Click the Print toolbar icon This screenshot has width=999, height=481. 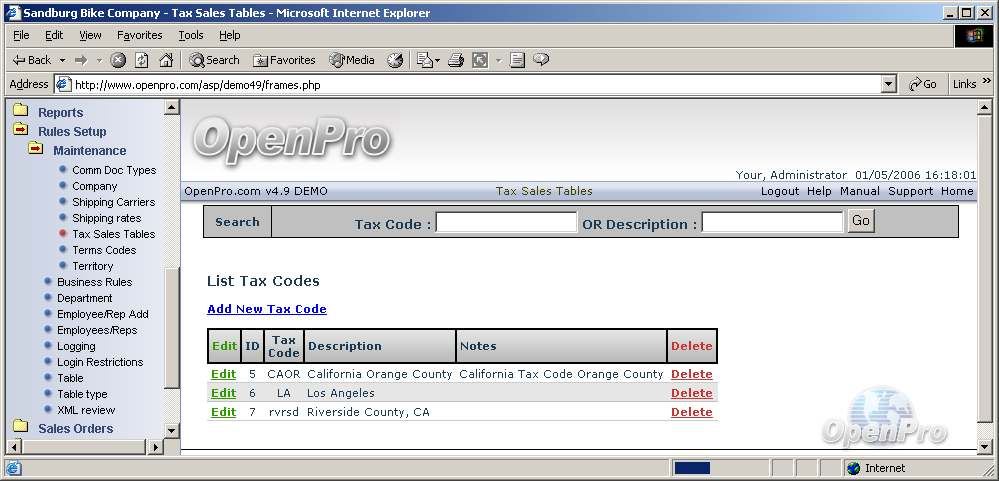[x=455, y=60]
